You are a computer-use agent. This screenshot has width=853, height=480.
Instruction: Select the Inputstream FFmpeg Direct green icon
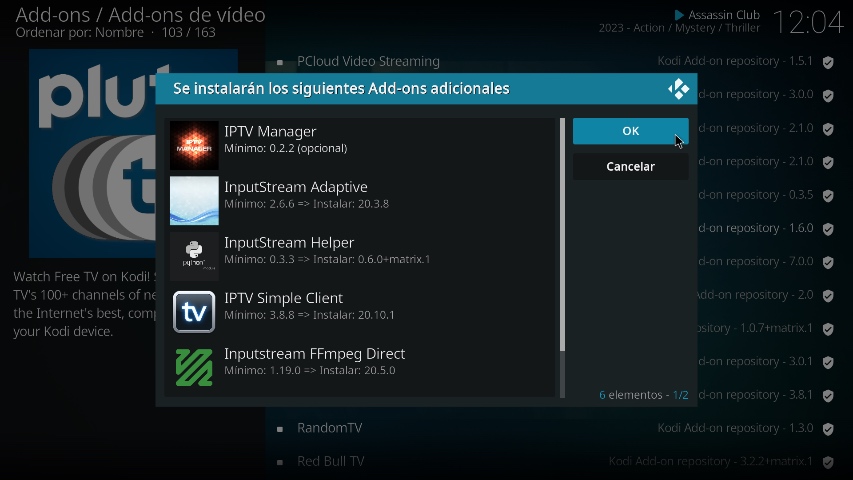(194, 367)
